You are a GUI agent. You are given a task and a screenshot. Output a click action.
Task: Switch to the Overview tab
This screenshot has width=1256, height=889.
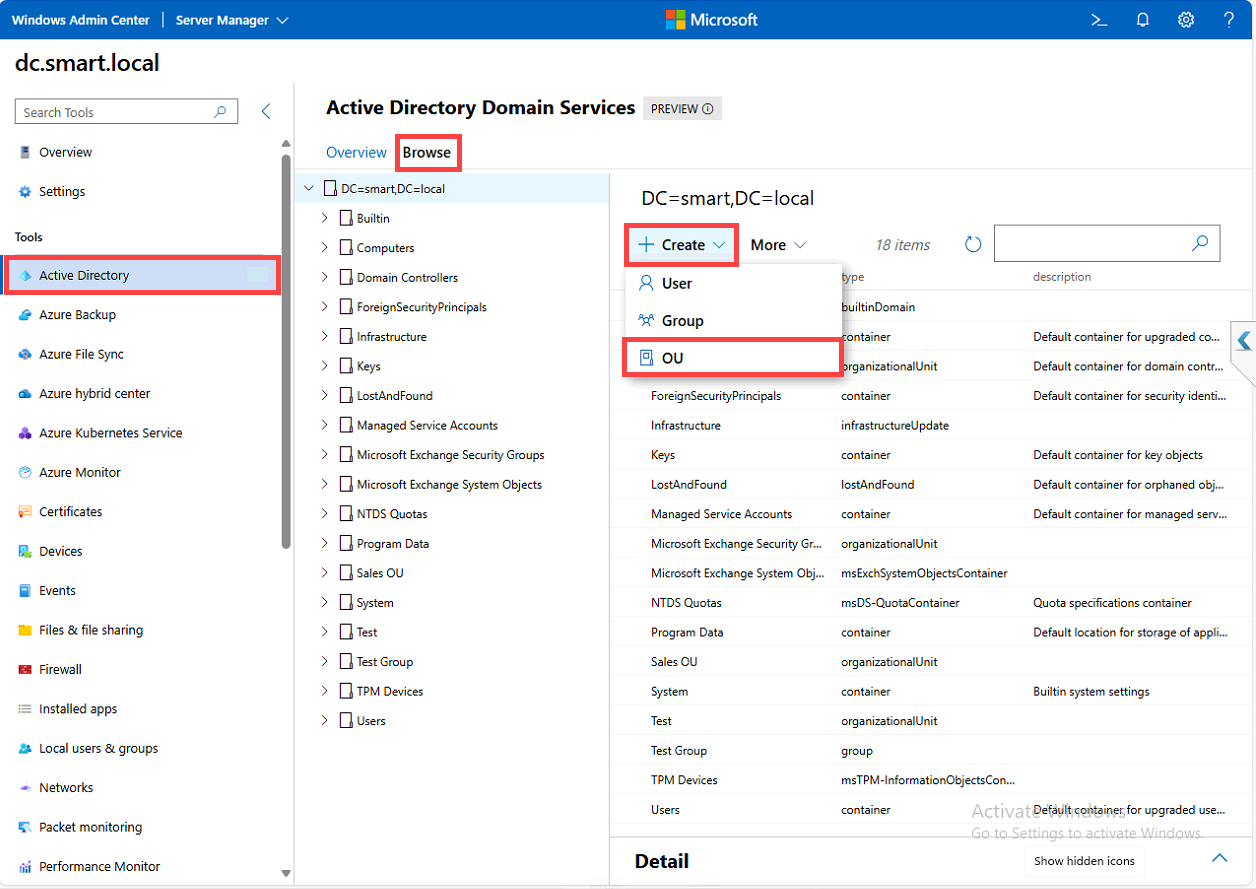(x=356, y=153)
